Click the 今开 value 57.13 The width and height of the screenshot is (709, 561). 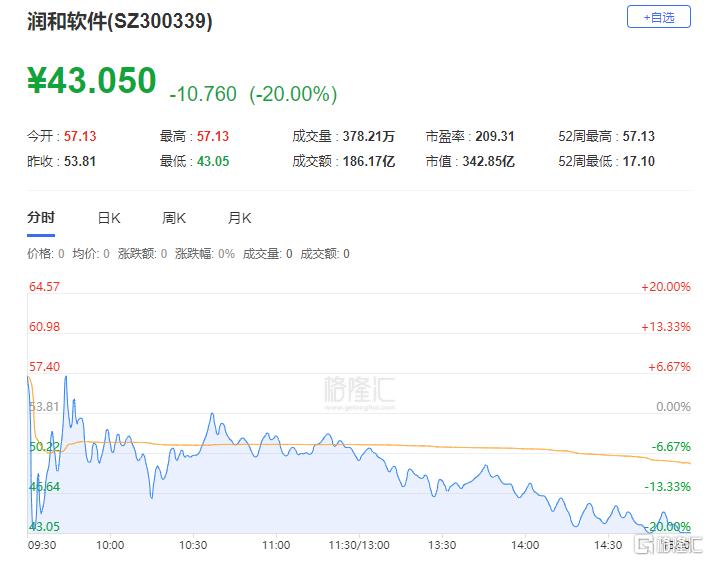point(80,136)
